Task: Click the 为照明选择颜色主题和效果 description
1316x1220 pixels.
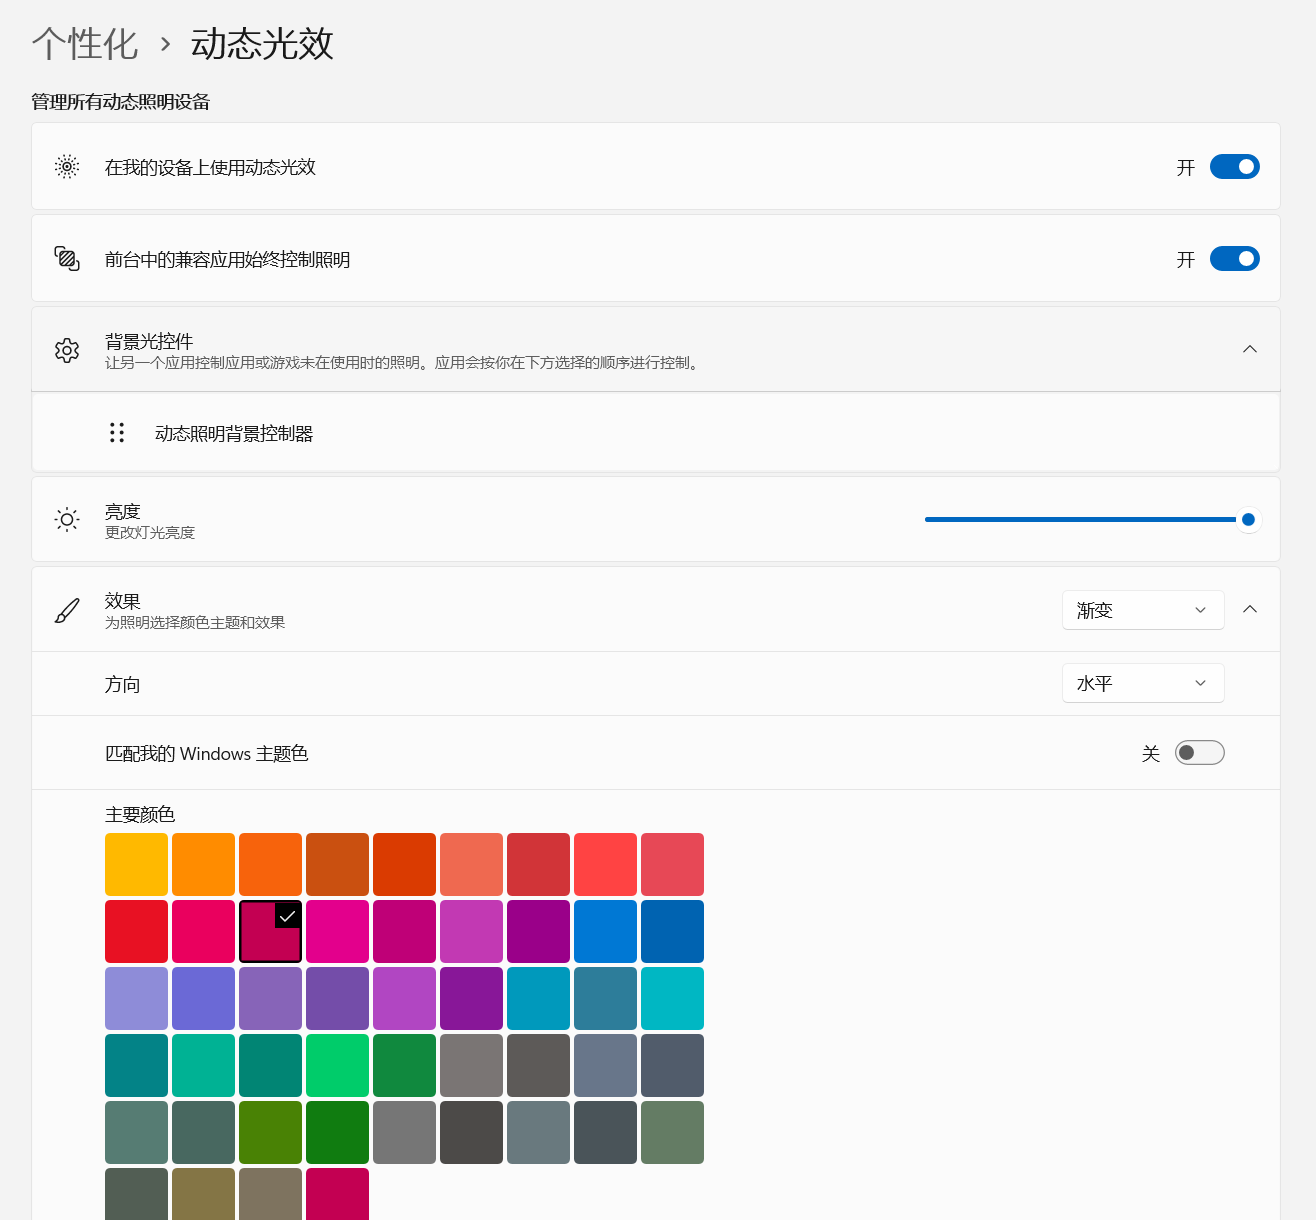Action: coord(195,622)
